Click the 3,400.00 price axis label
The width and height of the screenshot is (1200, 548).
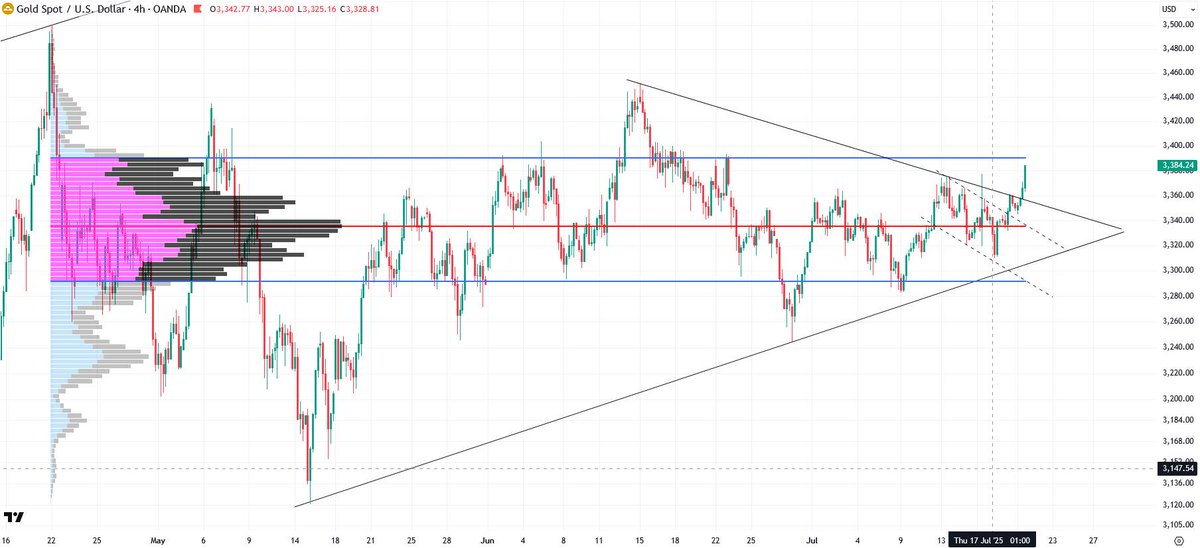coord(1176,146)
